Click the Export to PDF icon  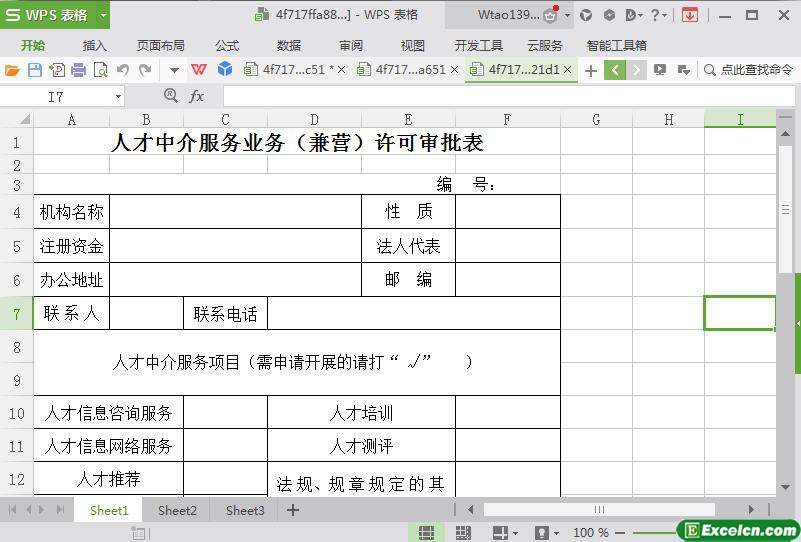57,70
